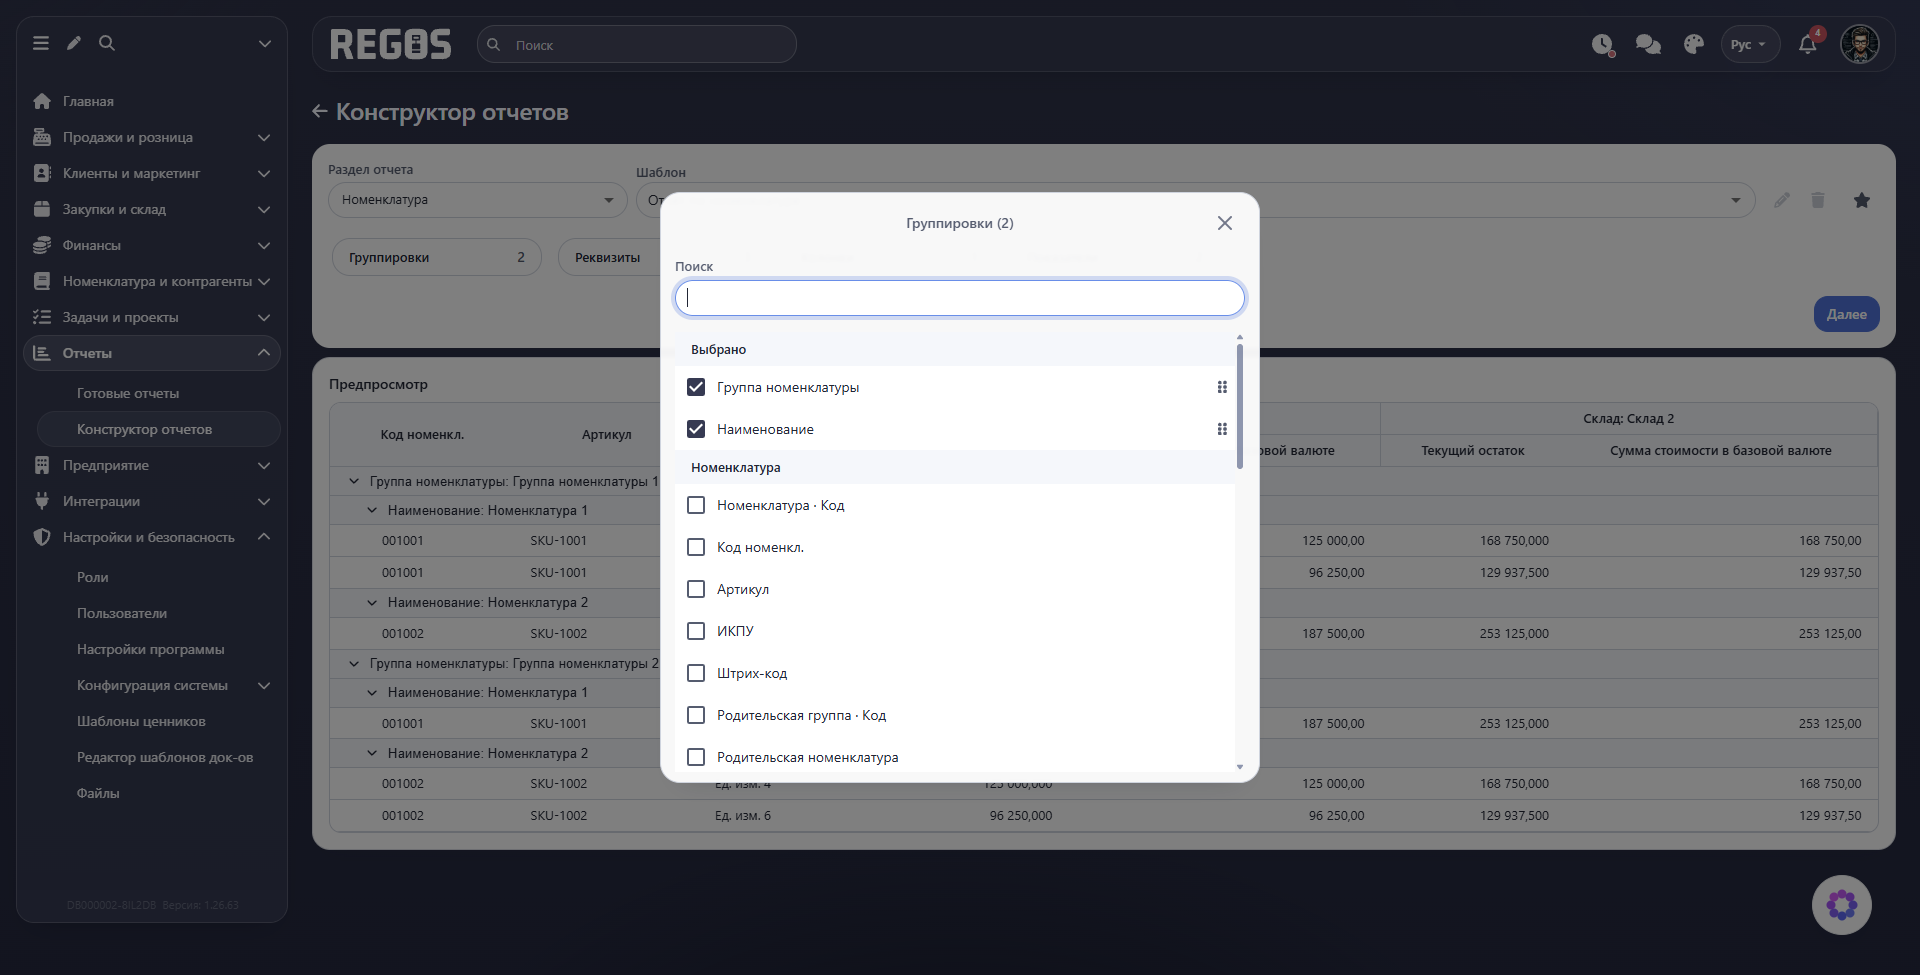Screen dimensions: 1920x975
Task: Check Штрих-код checkbox
Action: pos(696,673)
